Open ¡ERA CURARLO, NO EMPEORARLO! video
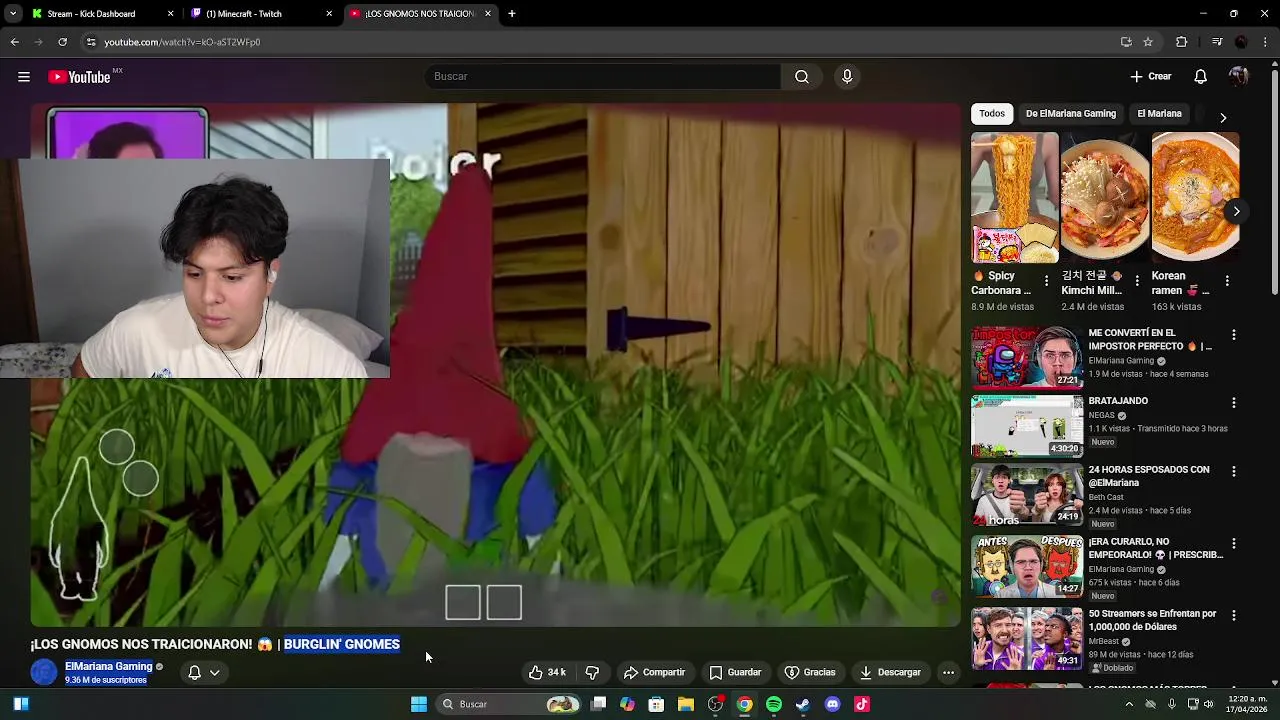The height and width of the screenshot is (720, 1280). click(x=1155, y=548)
